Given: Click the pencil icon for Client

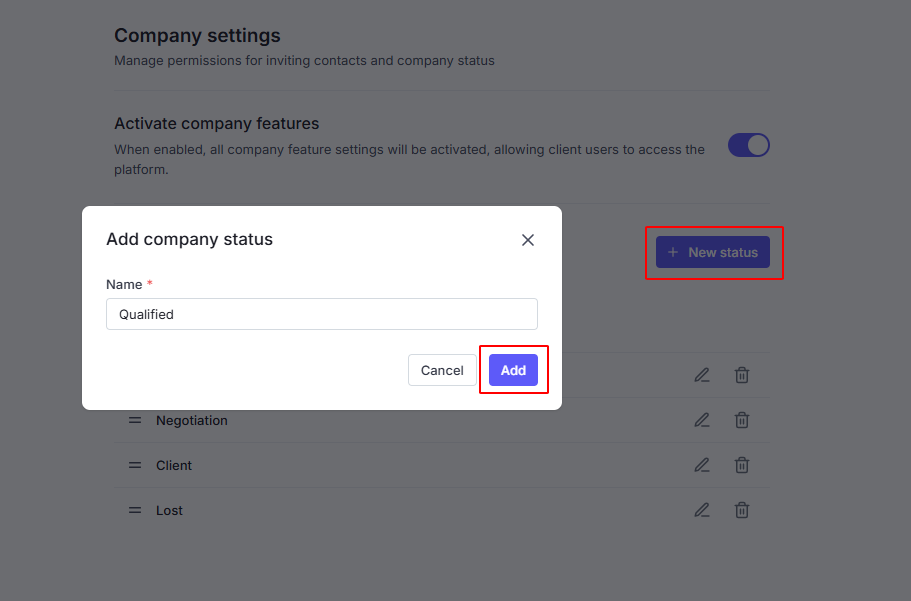Looking at the screenshot, I should (x=702, y=465).
